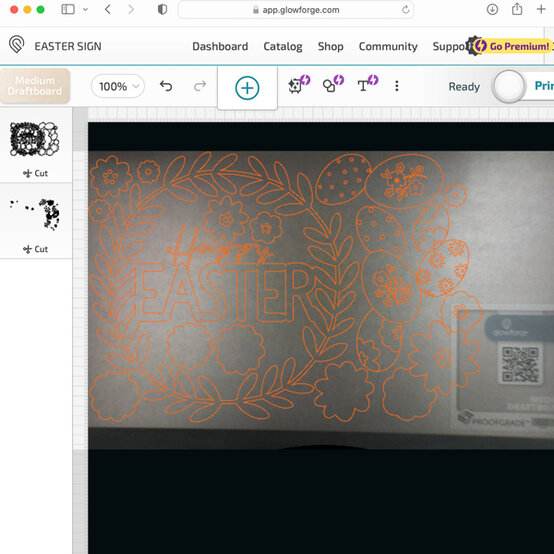Open the Community menu item
The width and height of the screenshot is (554, 554).
pyautogui.click(x=388, y=46)
